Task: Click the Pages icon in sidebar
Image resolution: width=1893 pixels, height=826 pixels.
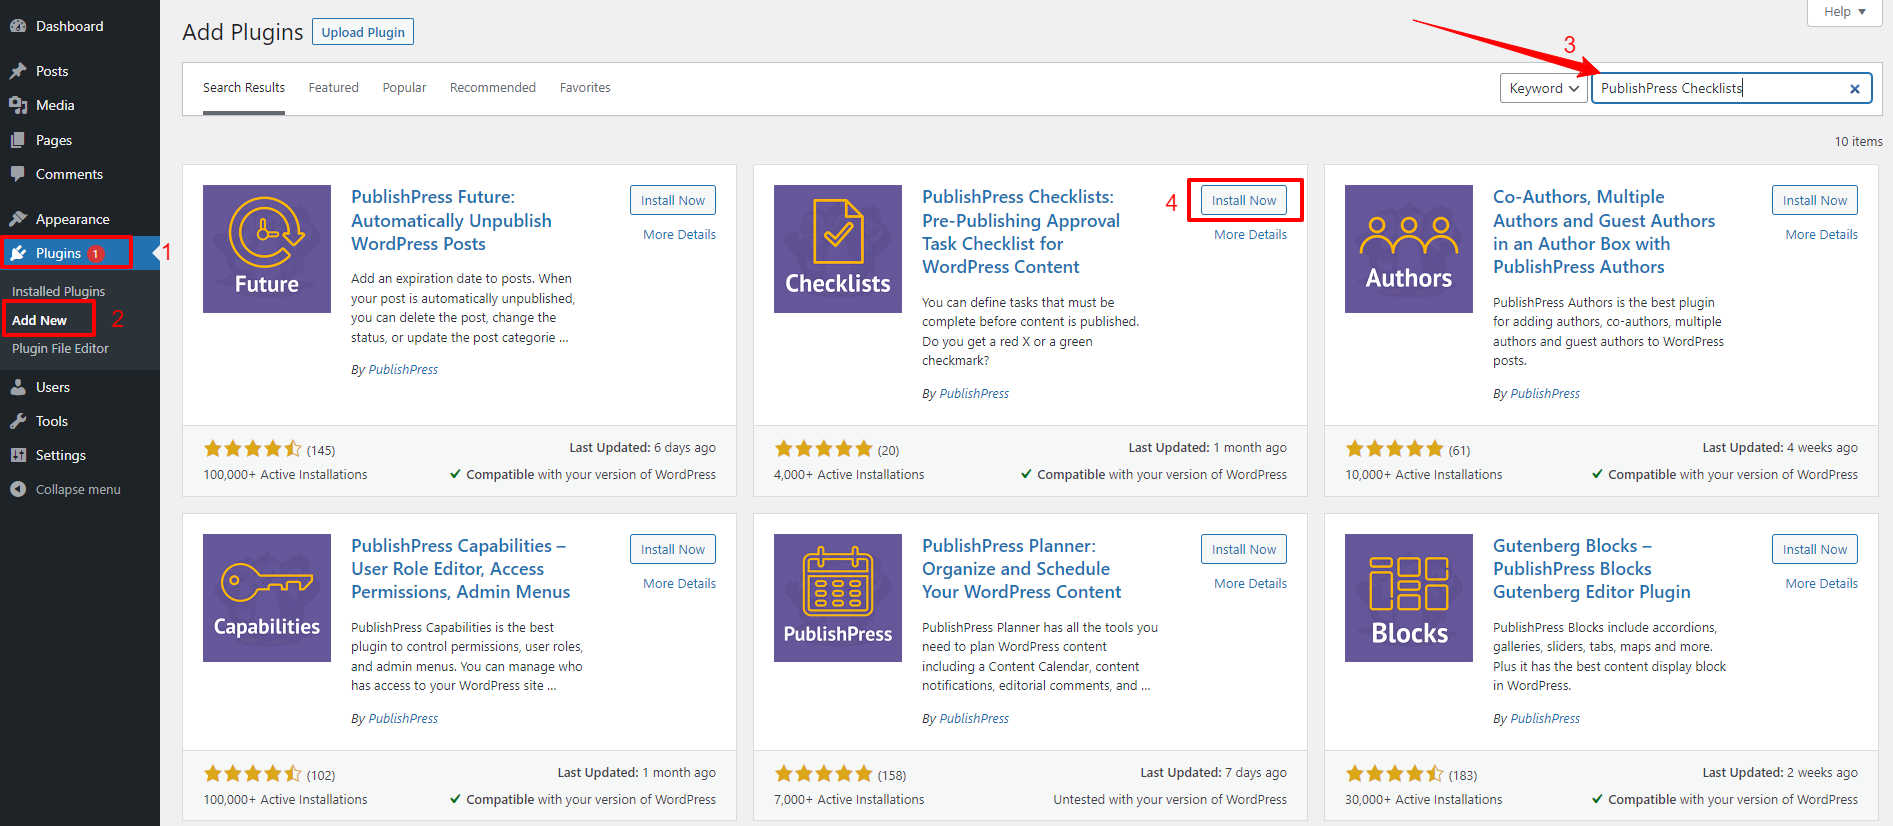Action: 18,140
